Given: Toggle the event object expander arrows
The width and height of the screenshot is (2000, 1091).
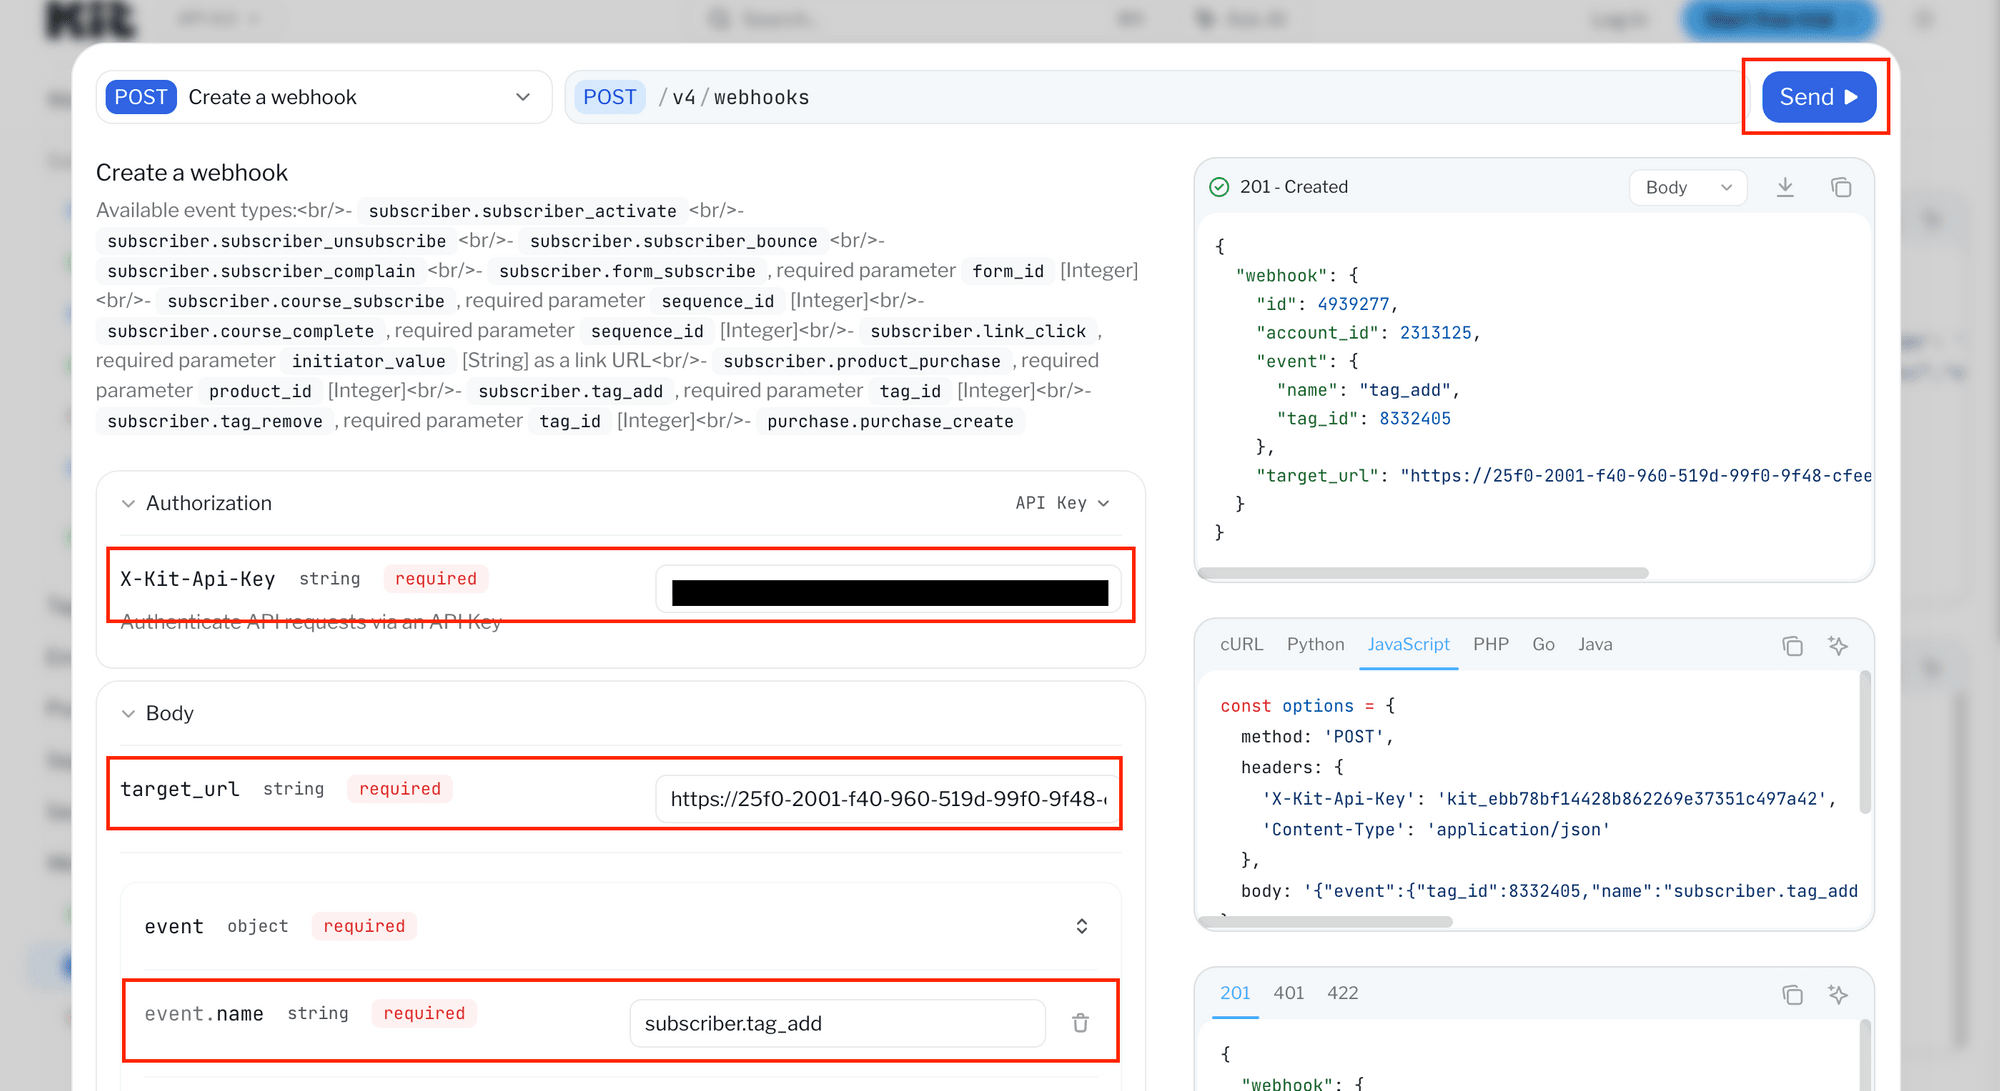Looking at the screenshot, I should pyautogui.click(x=1081, y=926).
